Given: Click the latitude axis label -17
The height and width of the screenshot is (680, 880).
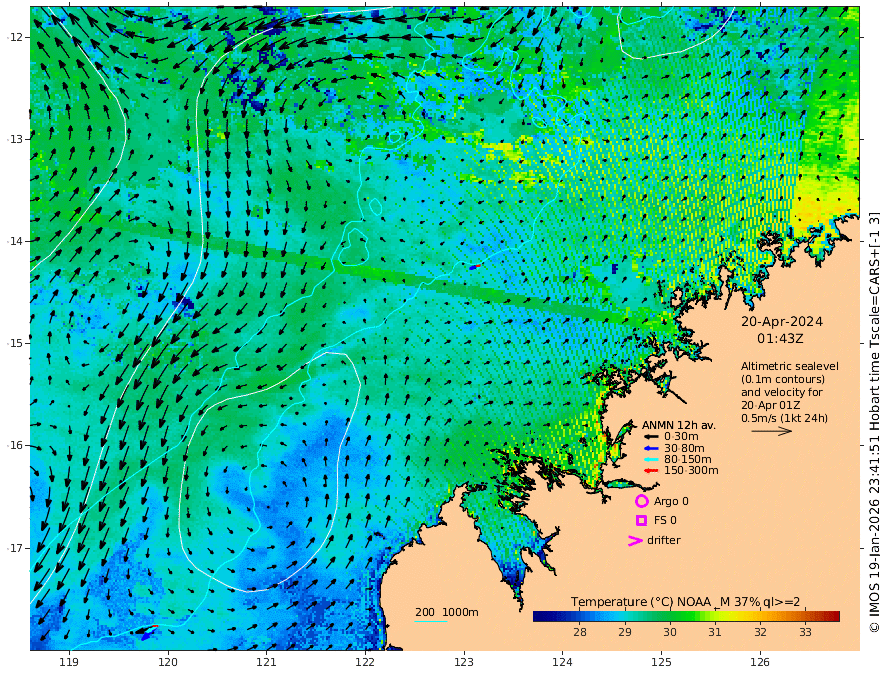Looking at the screenshot, I should [13, 548].
